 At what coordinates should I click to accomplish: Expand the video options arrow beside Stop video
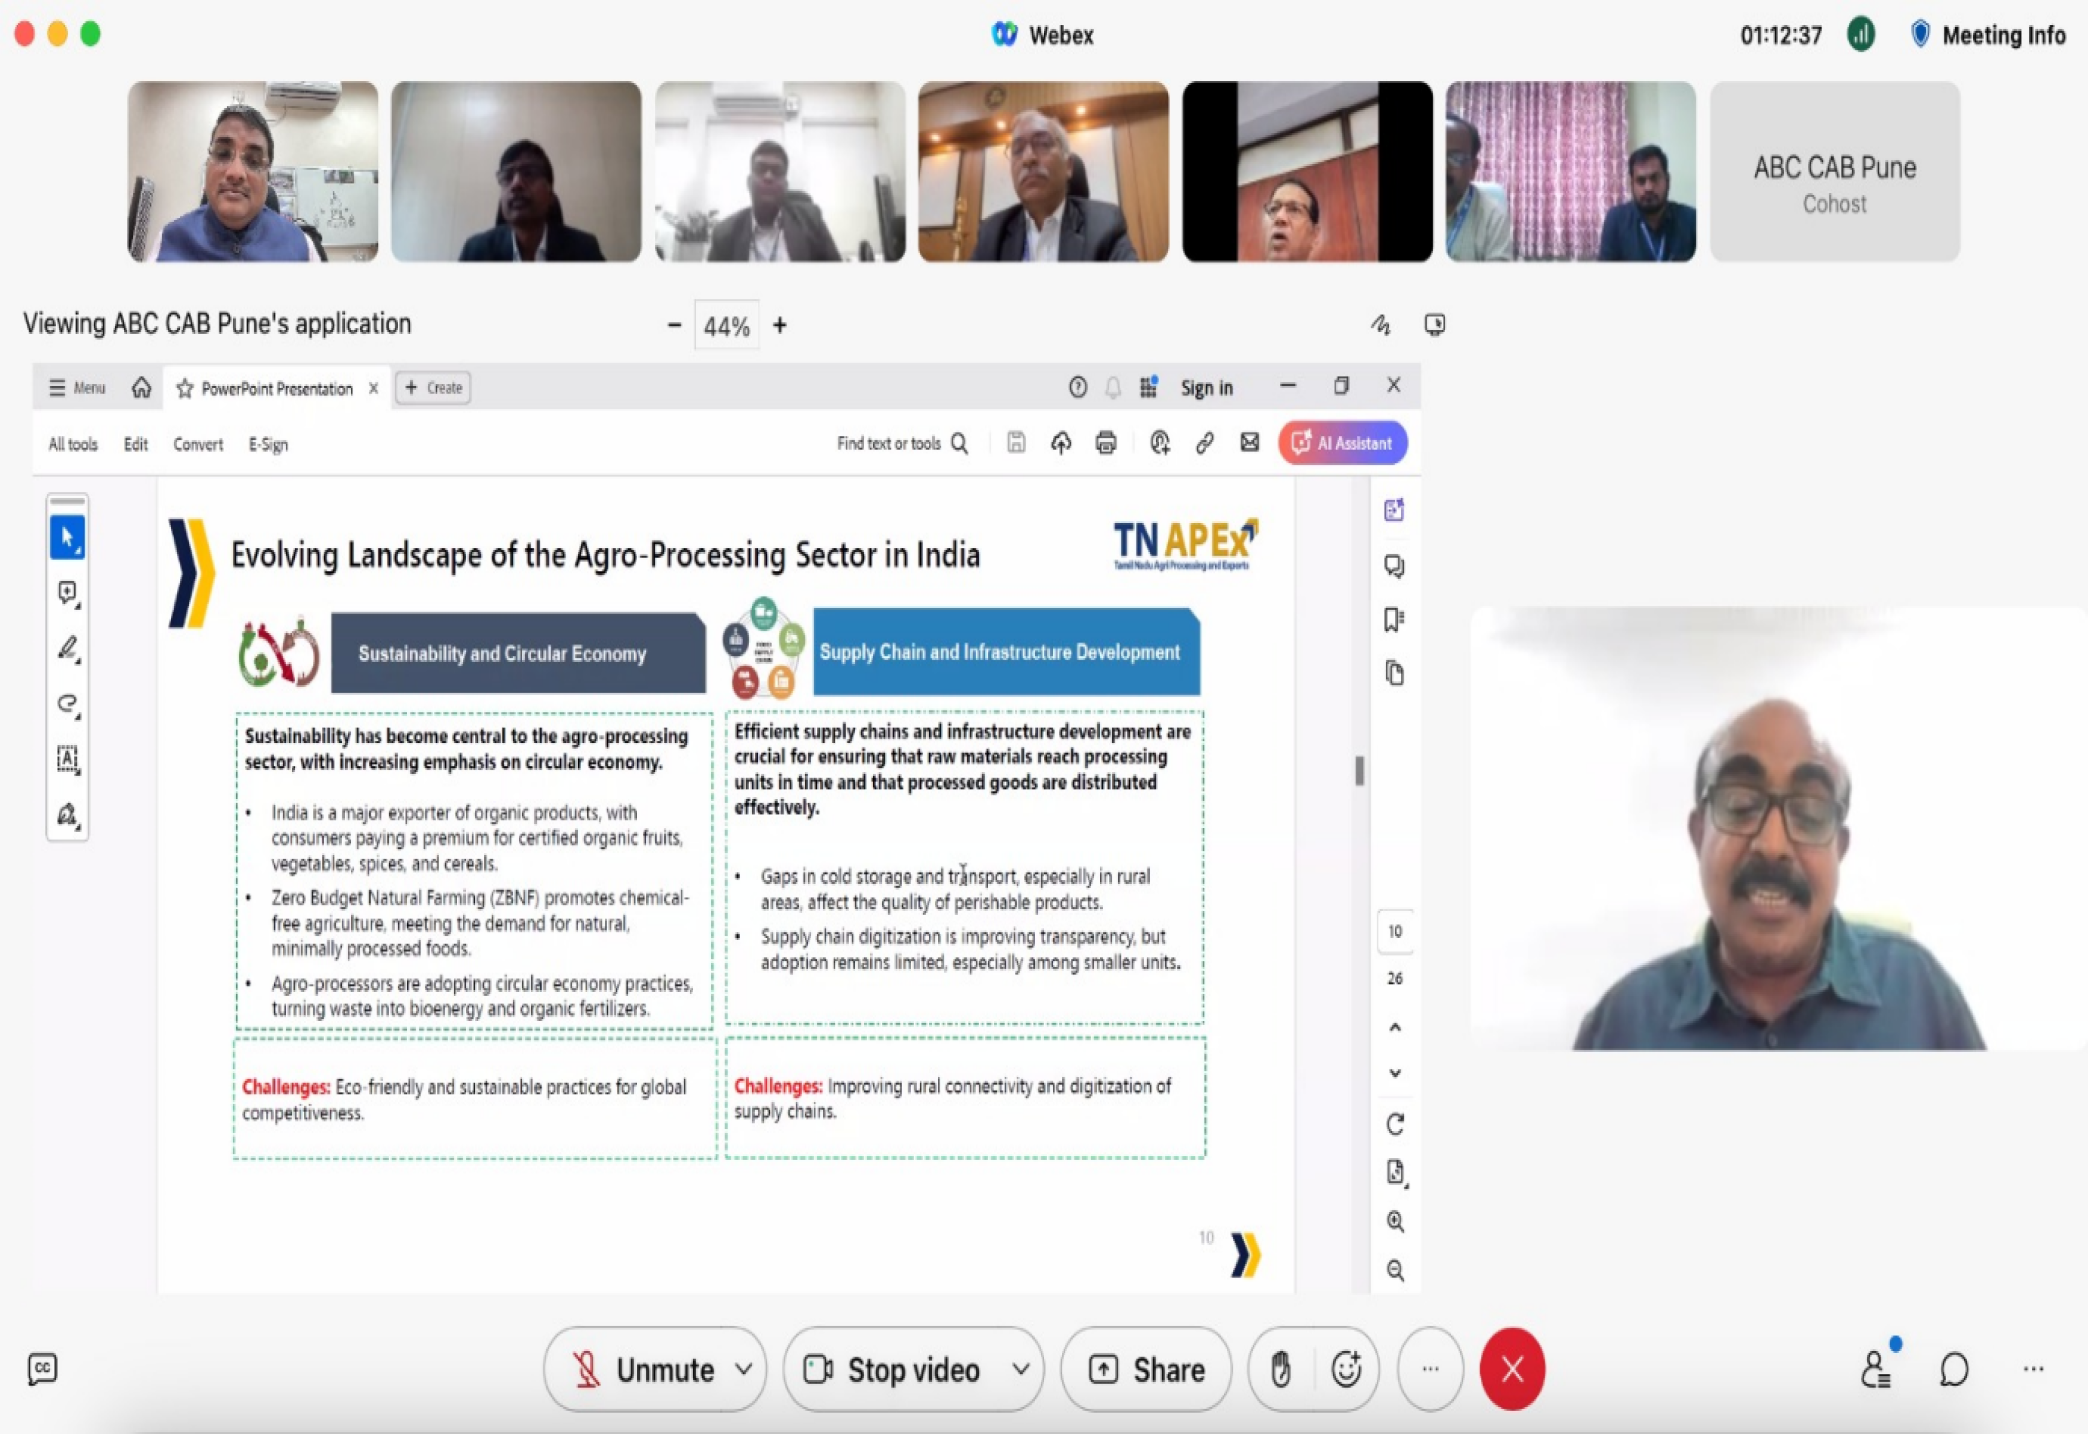point(1020,1369)
